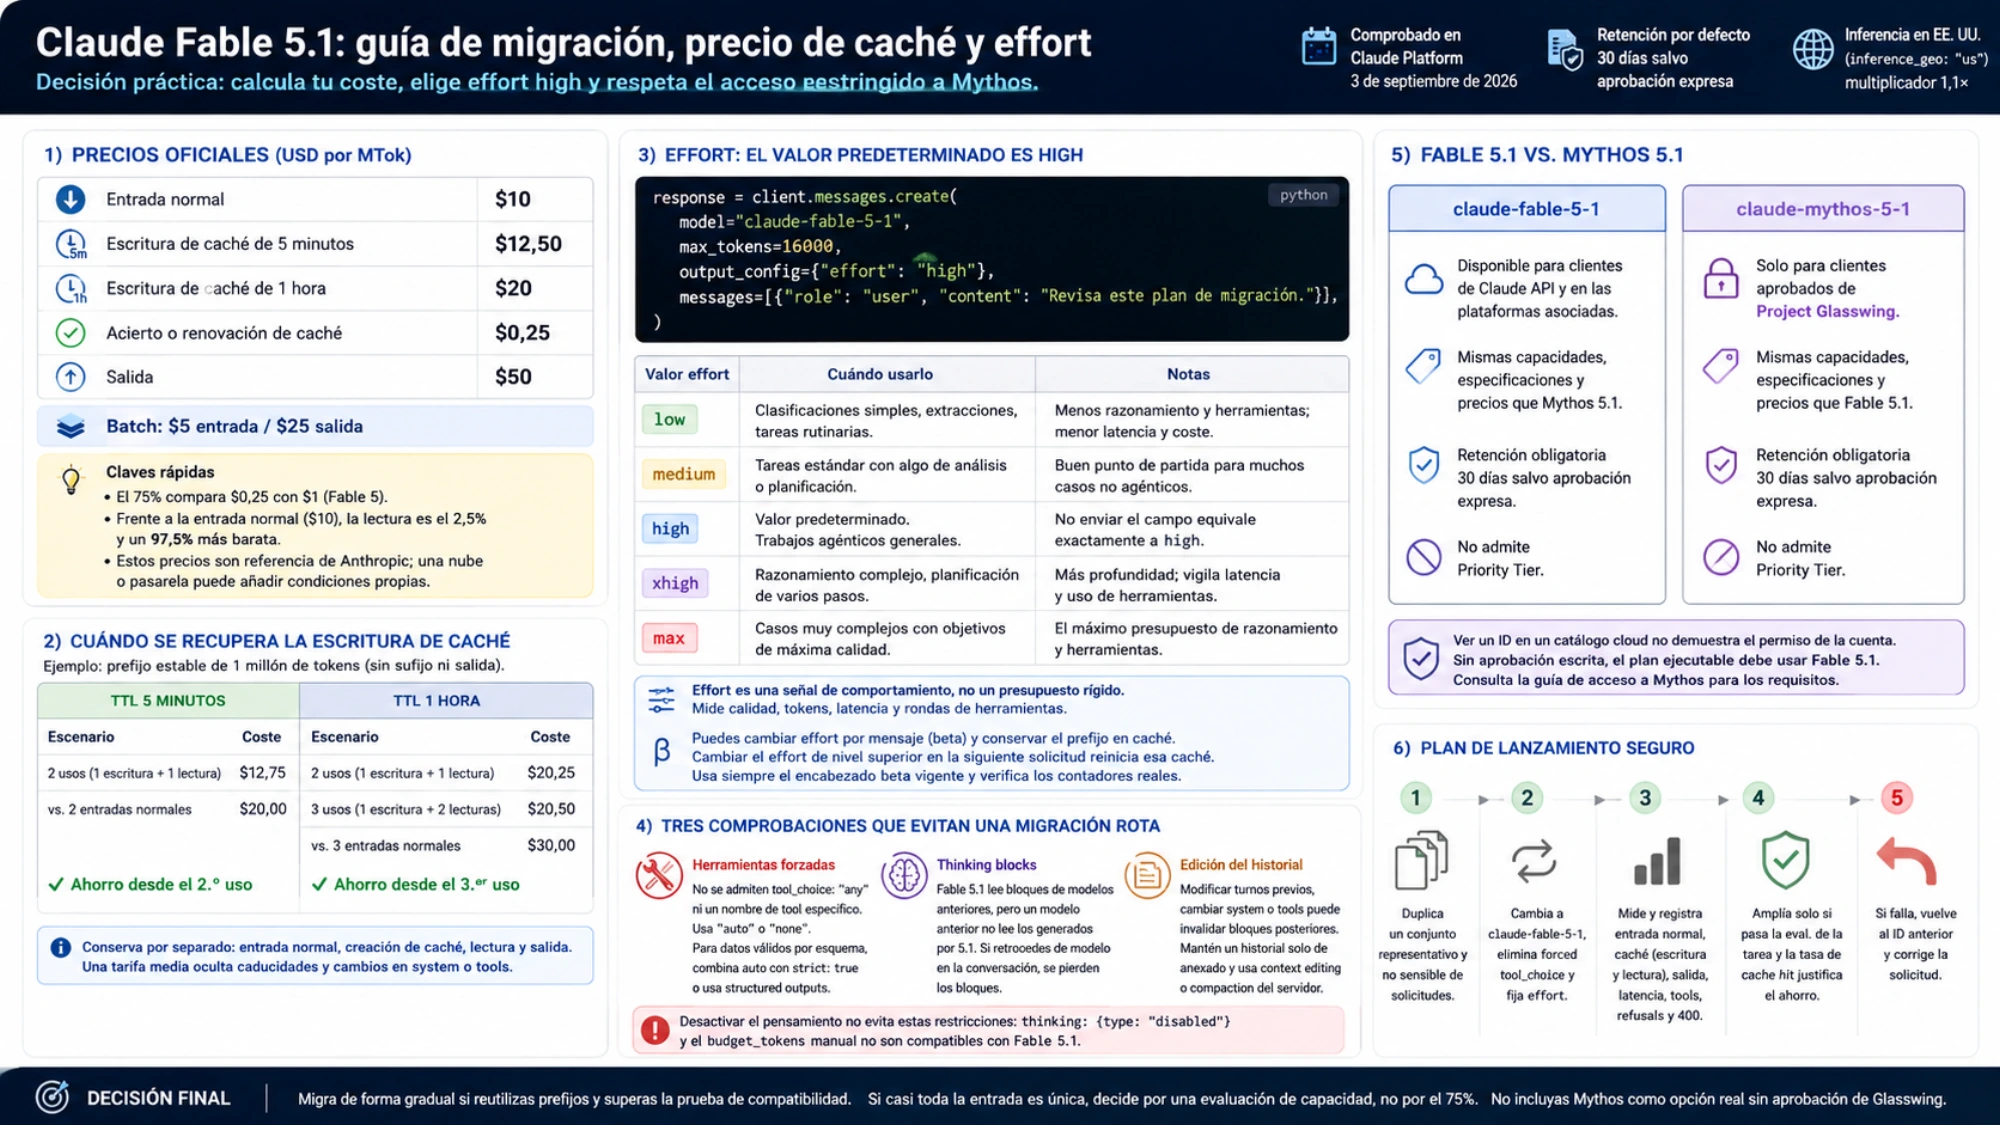The height and width of the screenshot is (1125, 2000).
Task: Click the document shield icon for Retención por defecto
Action: [1565, 50]
